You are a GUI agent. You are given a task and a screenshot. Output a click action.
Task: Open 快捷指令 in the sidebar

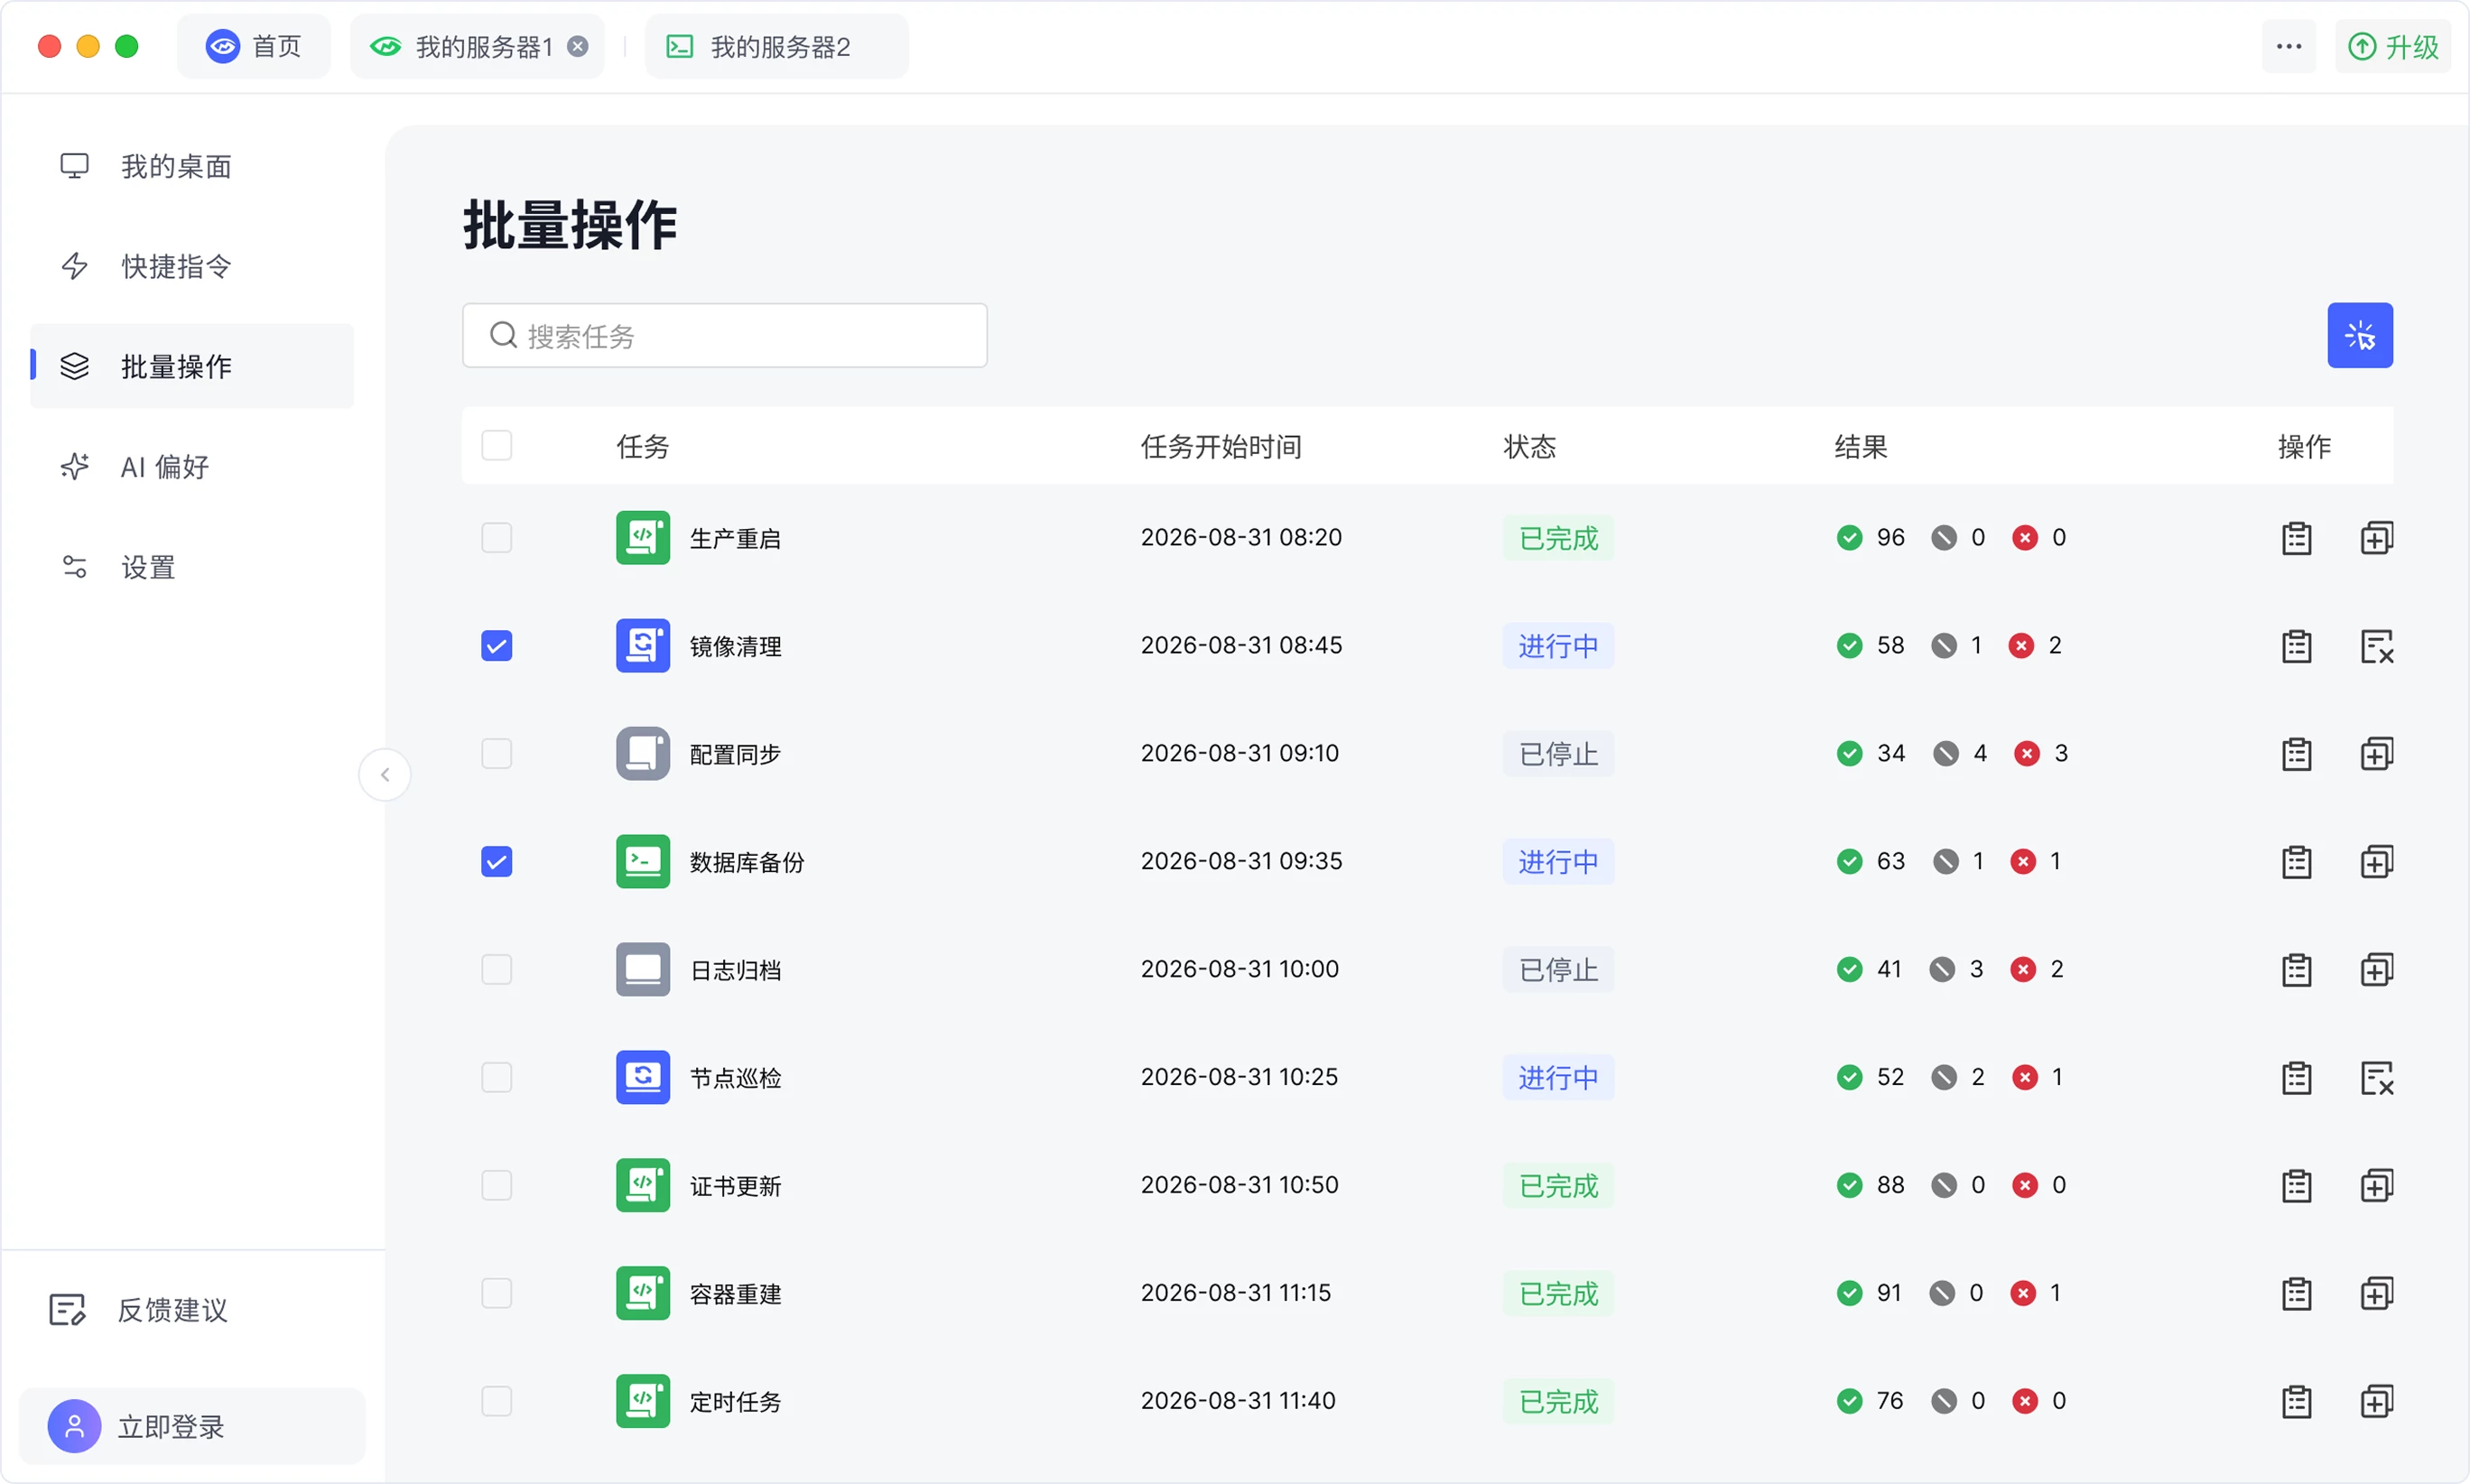click(x=192, y=266)
